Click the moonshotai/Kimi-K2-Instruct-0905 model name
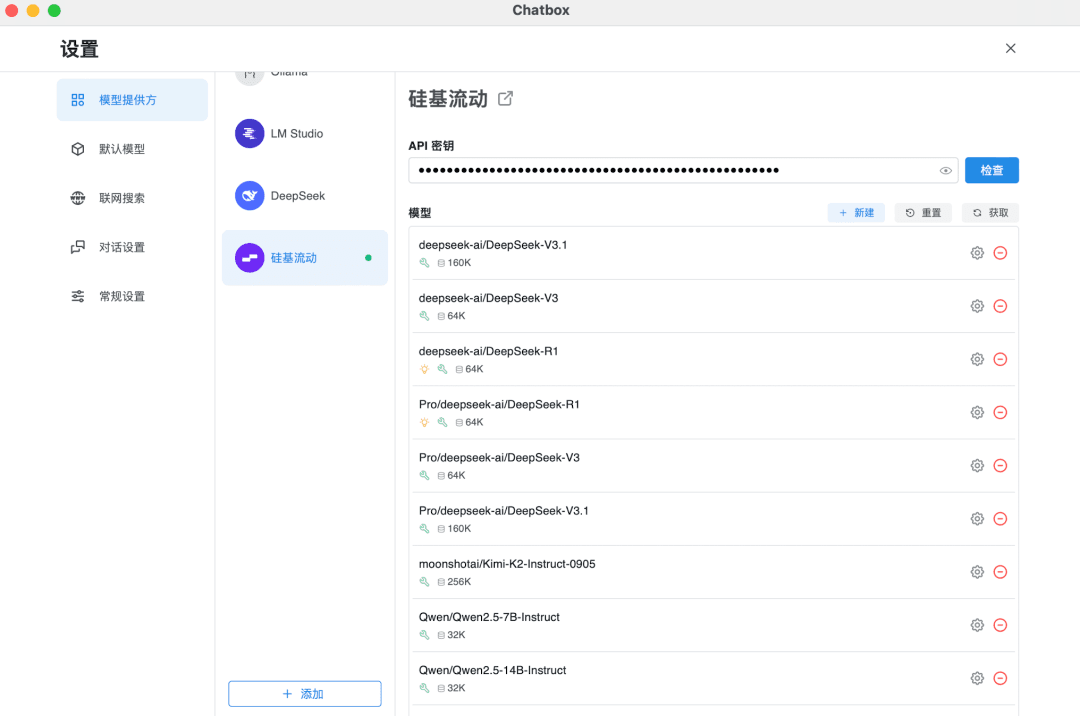The width and height of the screenshot is (1080, 716). click(507, 564)
